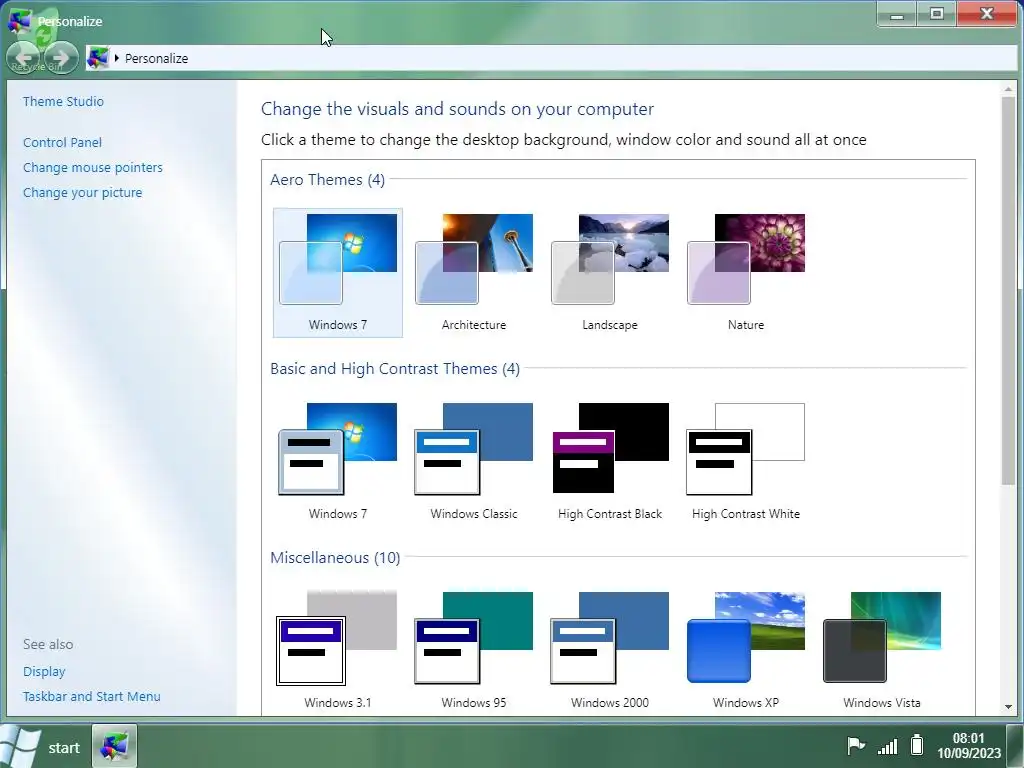
Task: Choose the Landscape theme
Action: click(x=610, y=272)
